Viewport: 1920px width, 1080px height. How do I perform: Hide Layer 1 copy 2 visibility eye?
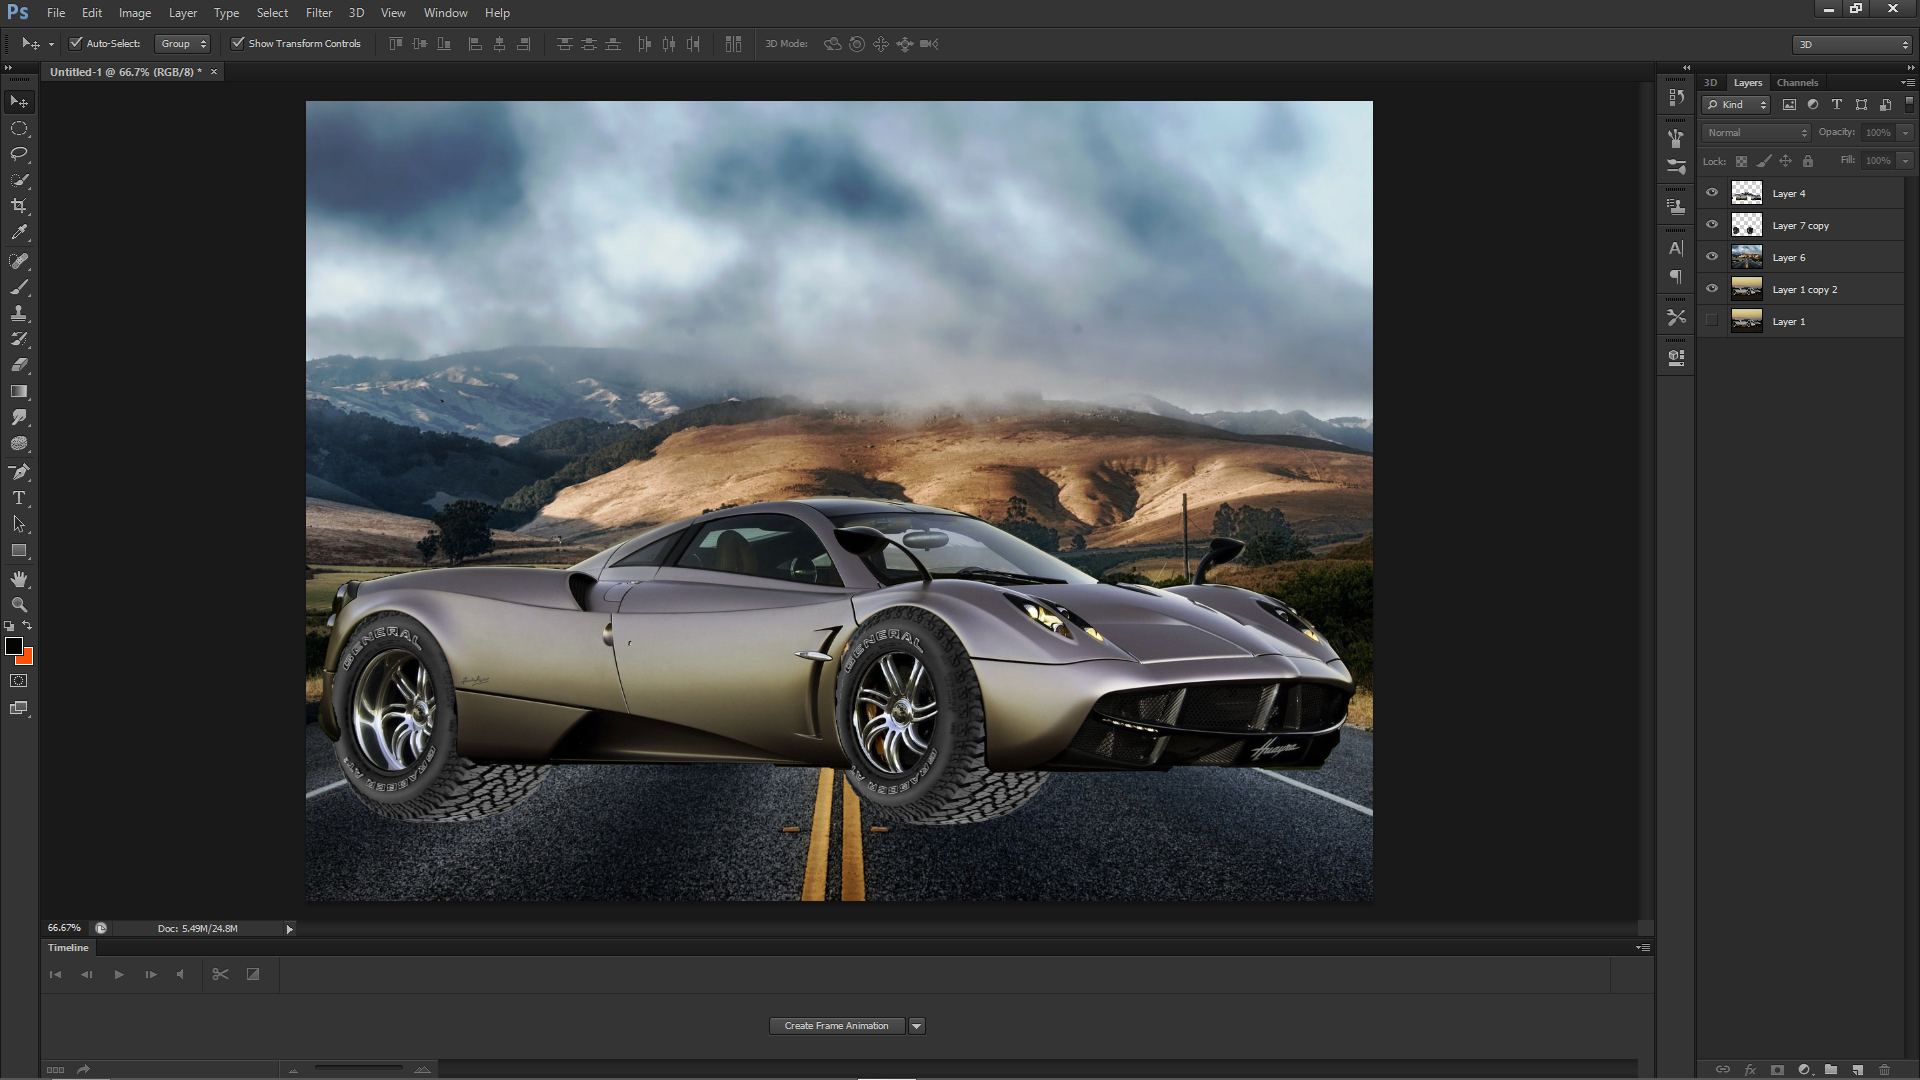(x=1712, y=289)
